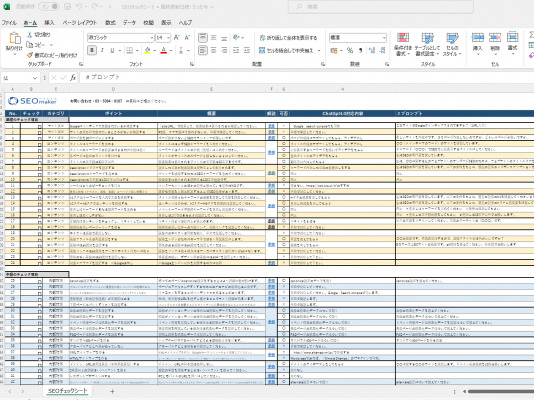
Task: Toggle wrap text (折り返して全体を表示する)
Action: pyautogui.click(x=288, y=37)
